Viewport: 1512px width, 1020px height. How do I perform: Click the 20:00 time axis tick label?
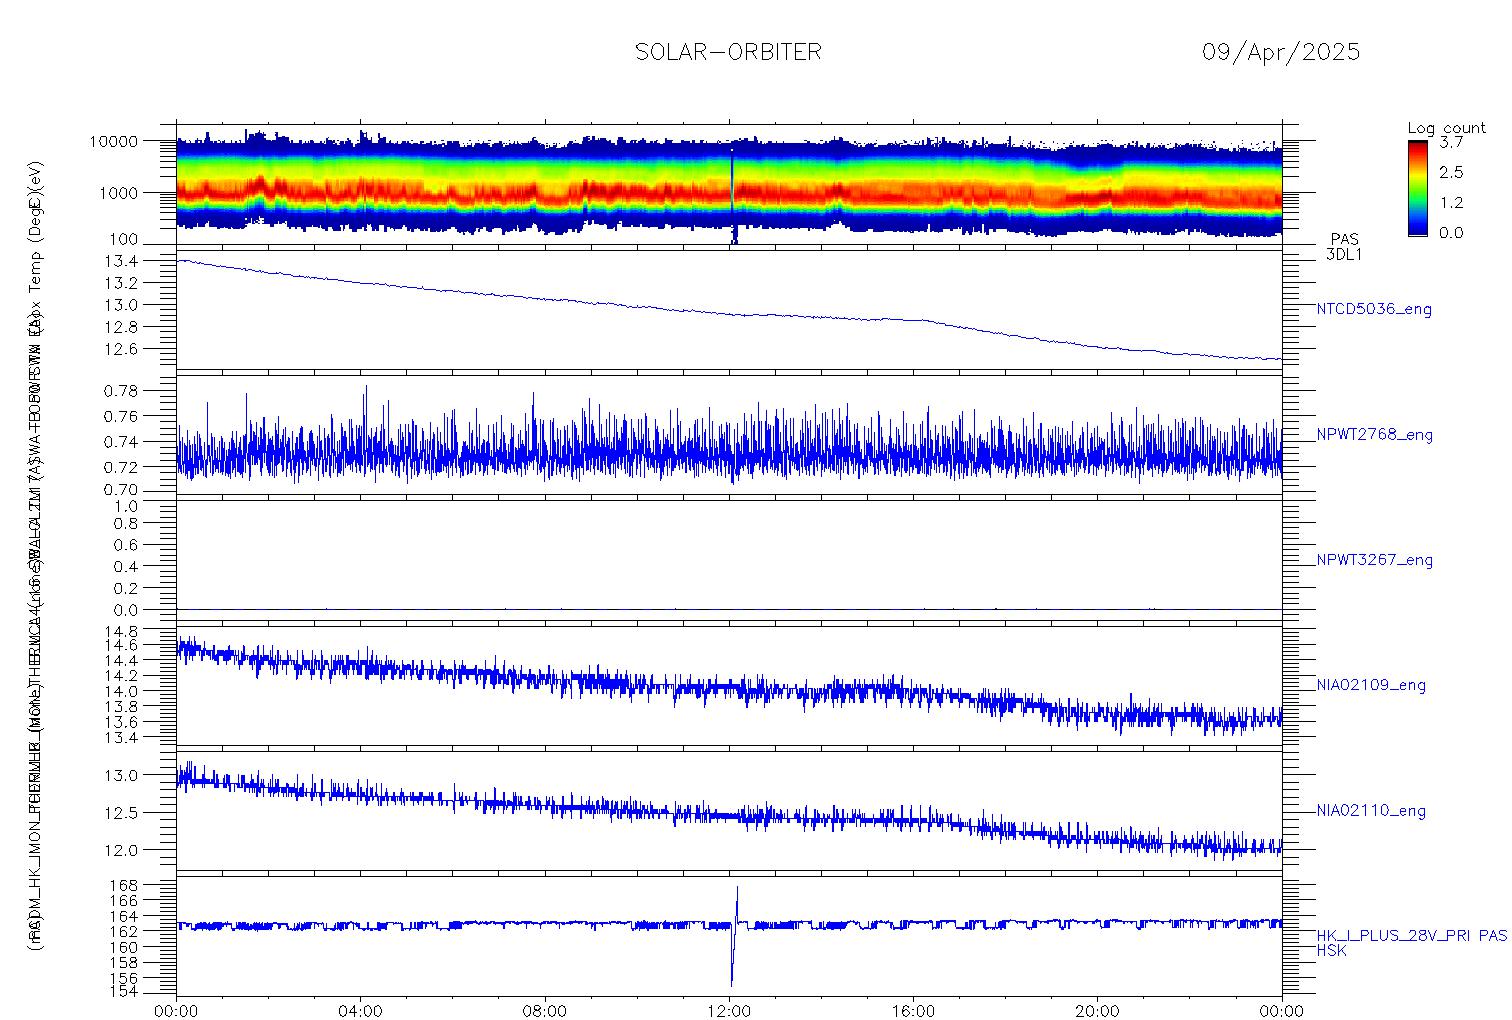click(x=1097, y=1011)
